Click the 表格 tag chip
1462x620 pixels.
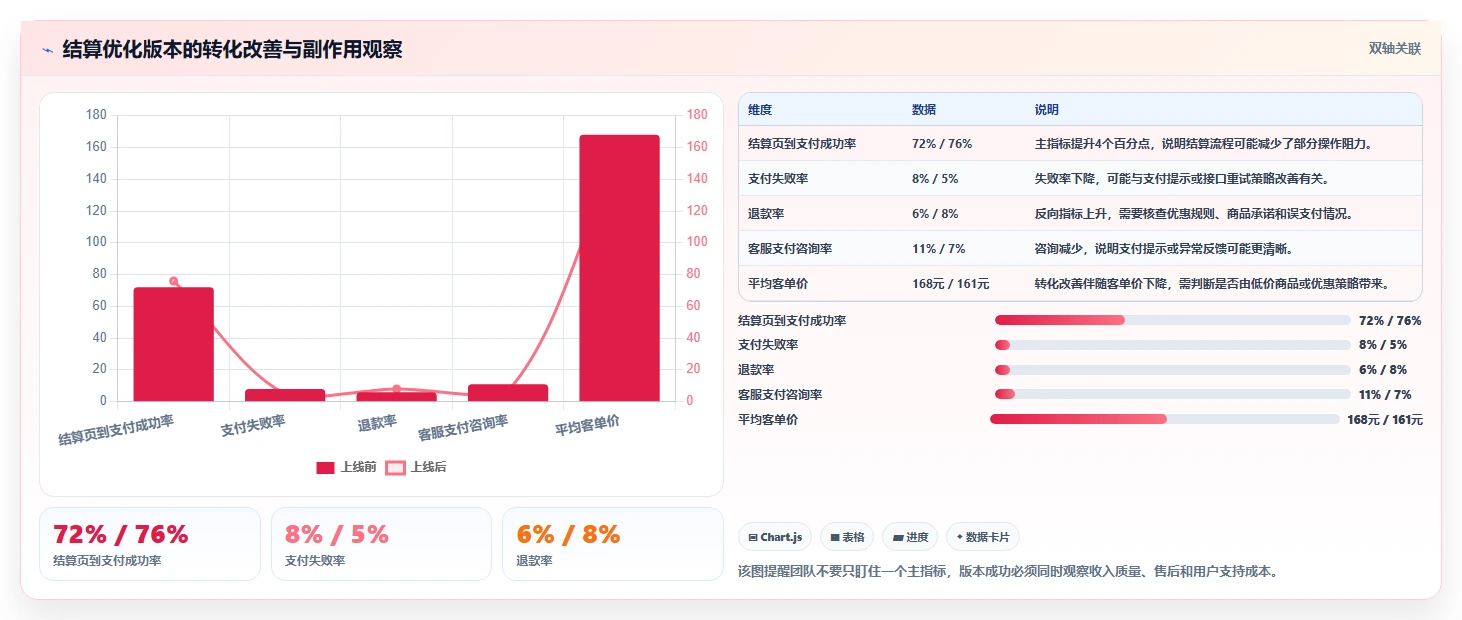[x=847, y=537]
